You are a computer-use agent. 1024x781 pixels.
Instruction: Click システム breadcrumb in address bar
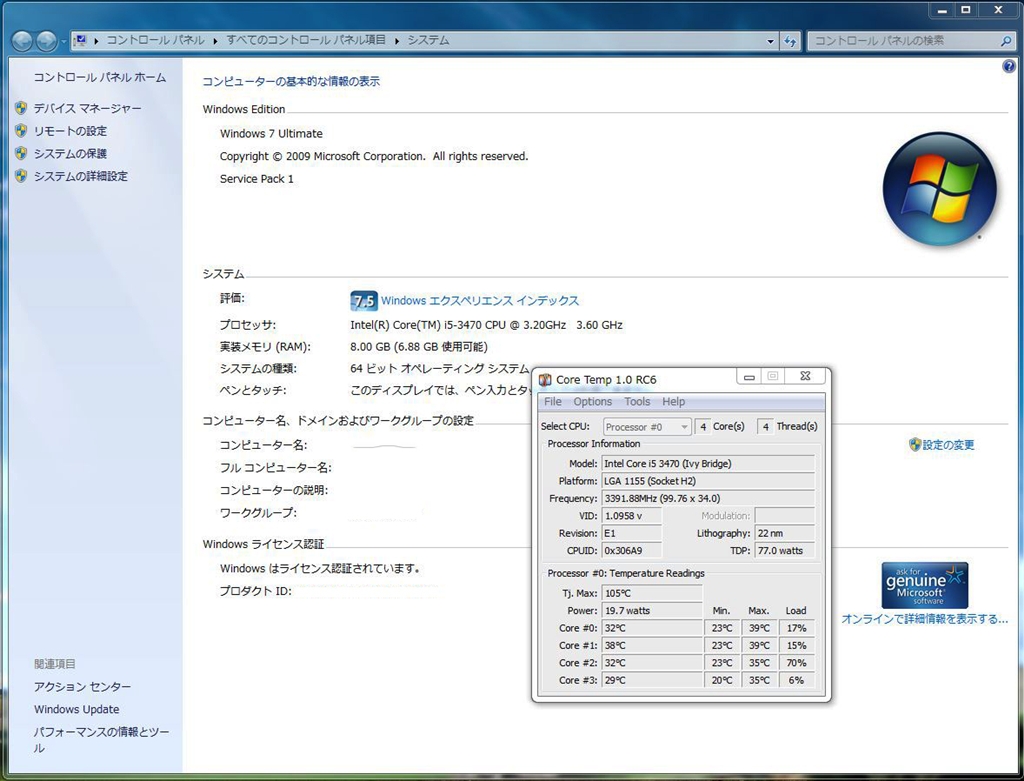[x=428, y=40]
